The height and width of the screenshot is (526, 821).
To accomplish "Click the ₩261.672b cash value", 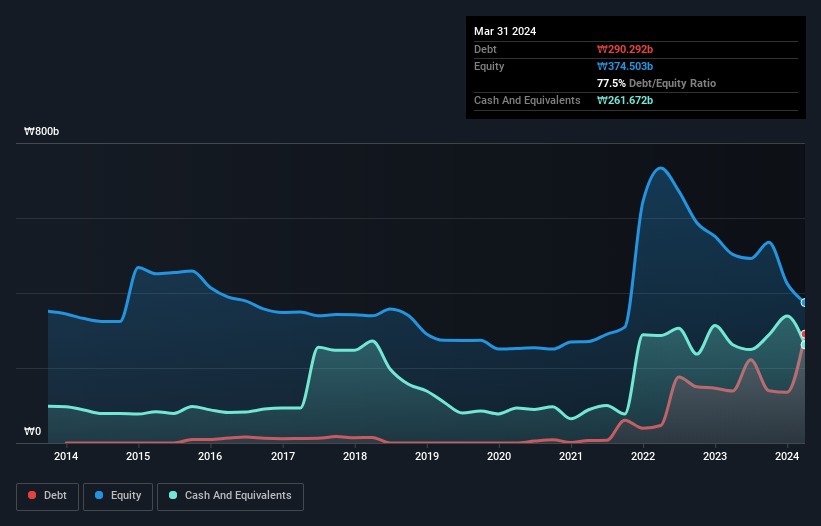I will [625, 100].
